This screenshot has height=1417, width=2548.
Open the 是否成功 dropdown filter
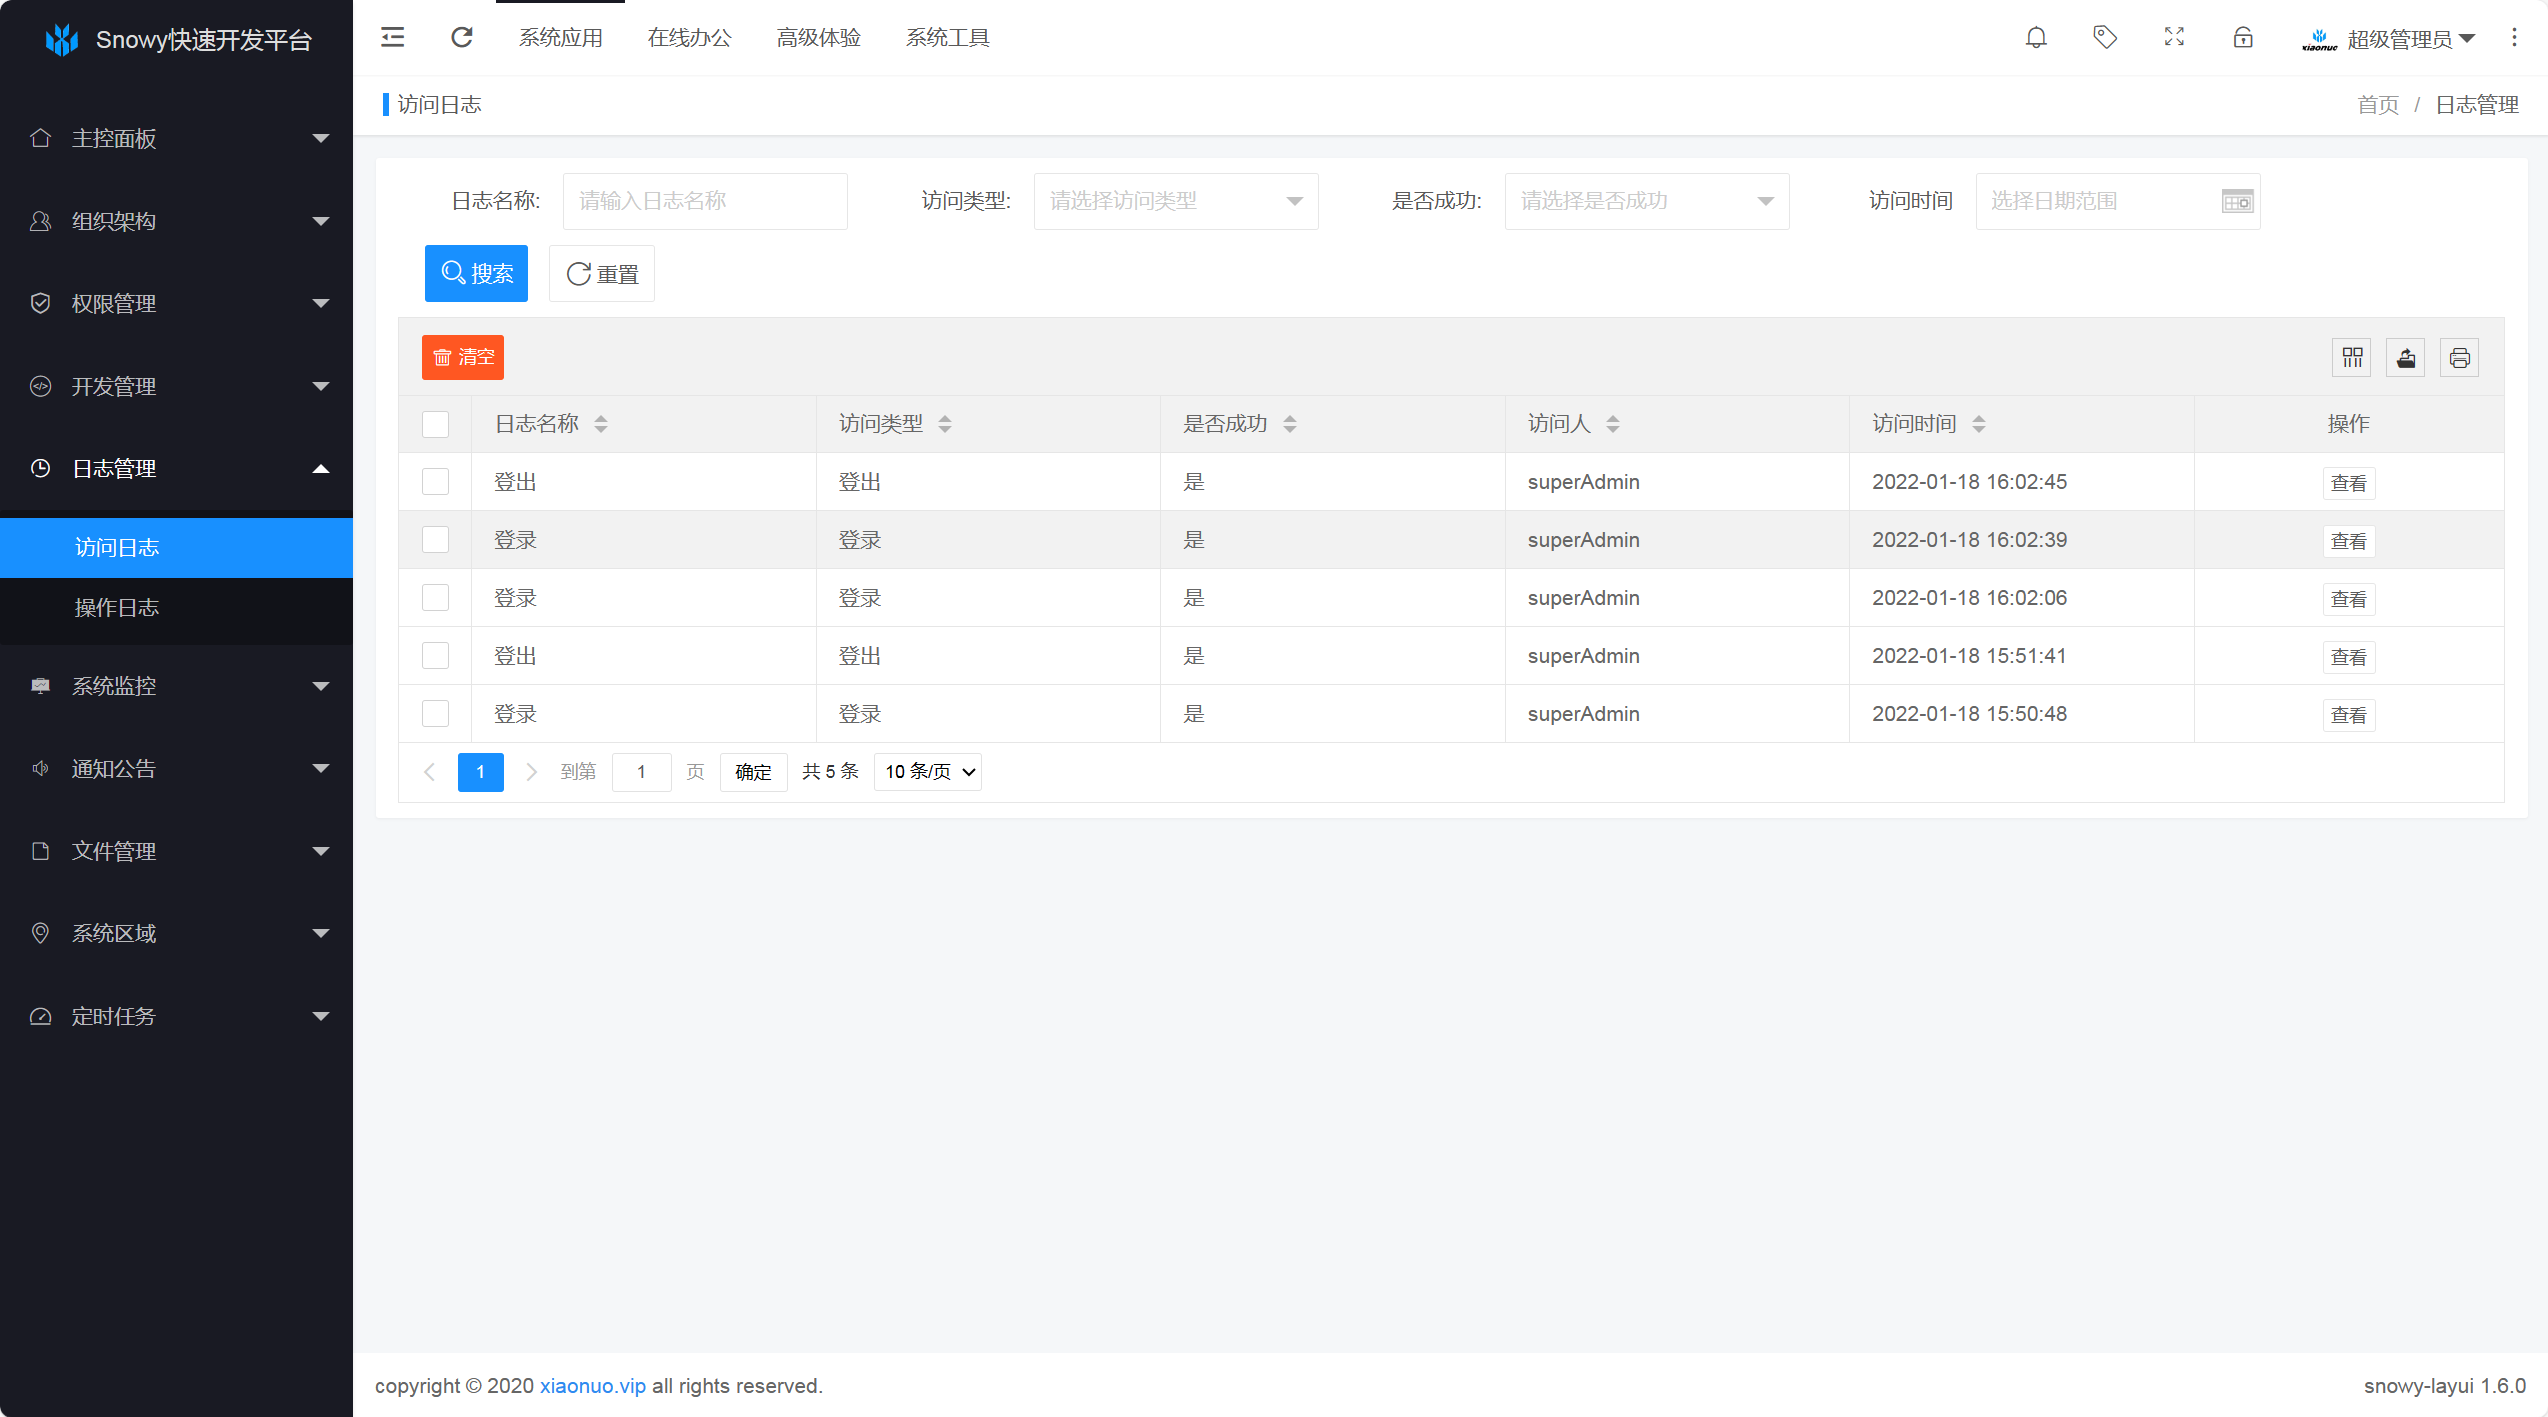coord(1646,201)
